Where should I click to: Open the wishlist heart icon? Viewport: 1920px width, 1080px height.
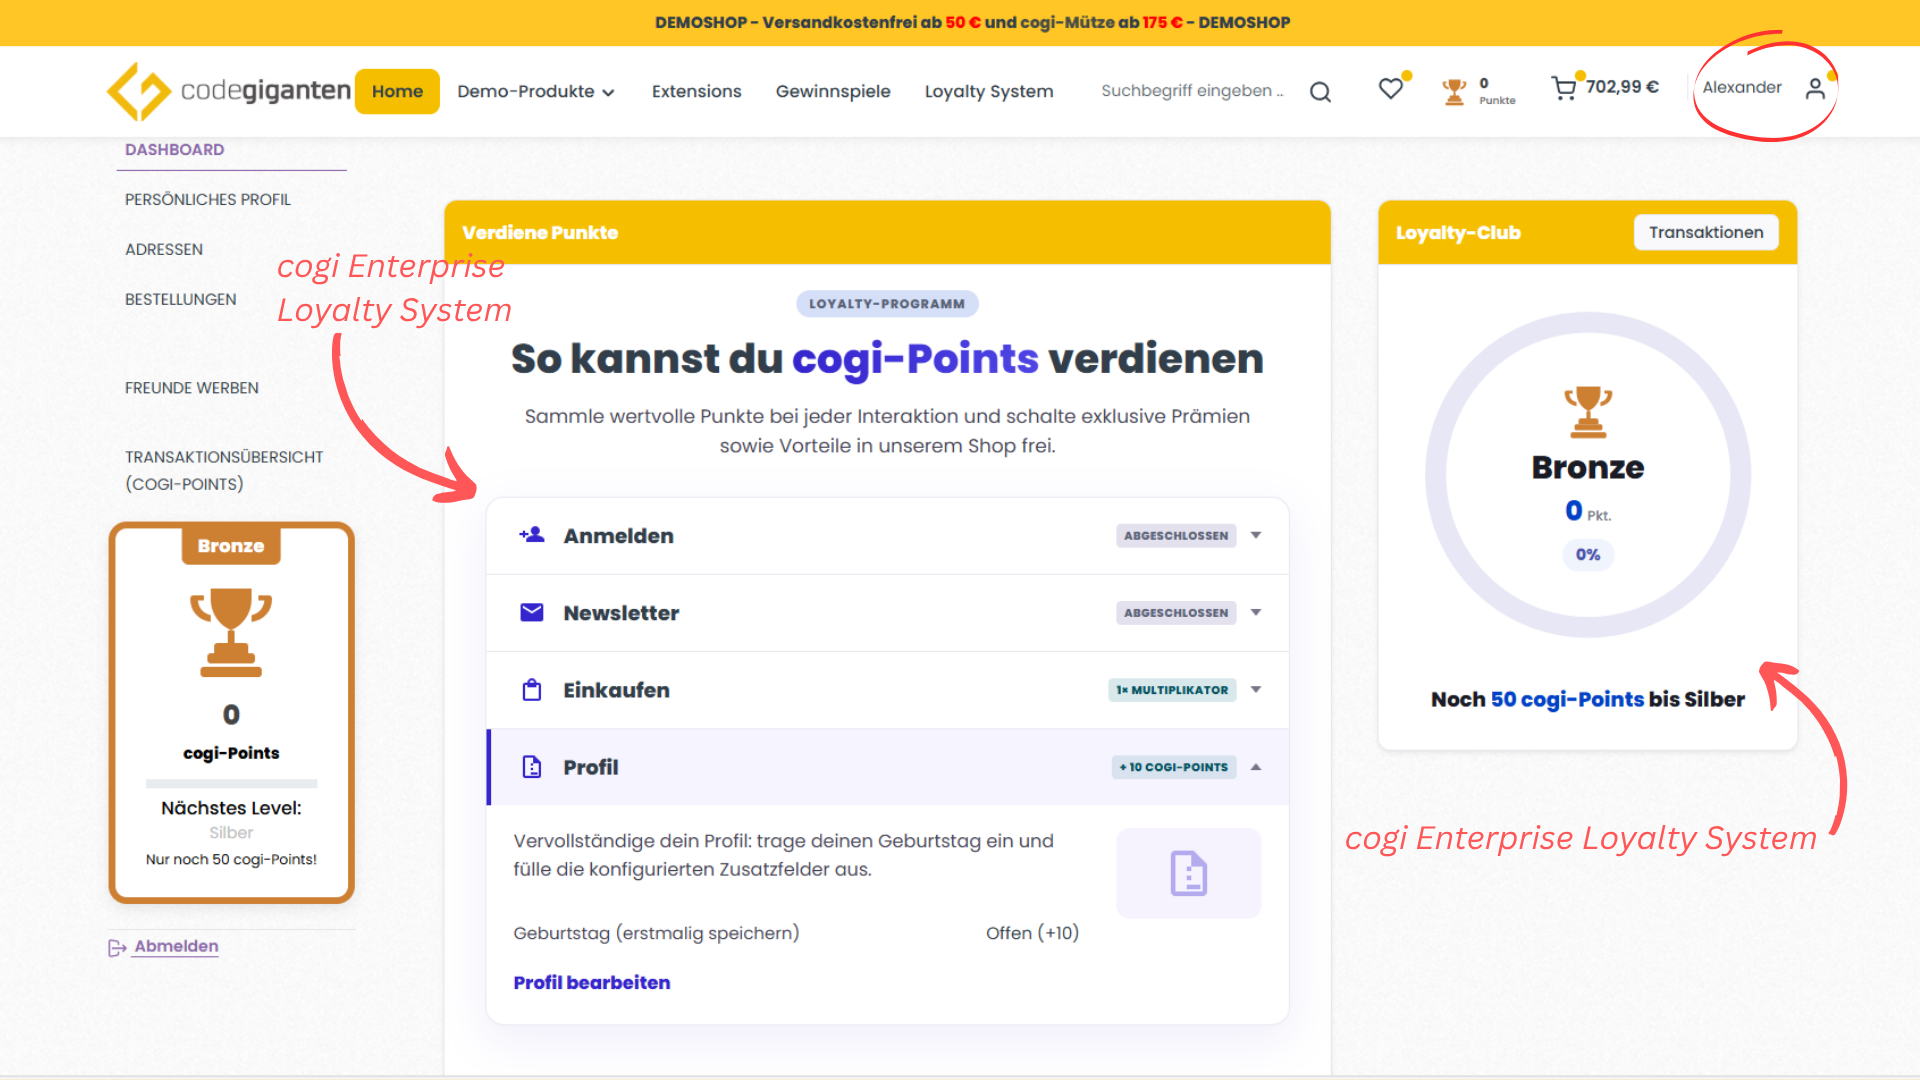pos(1390,89)
